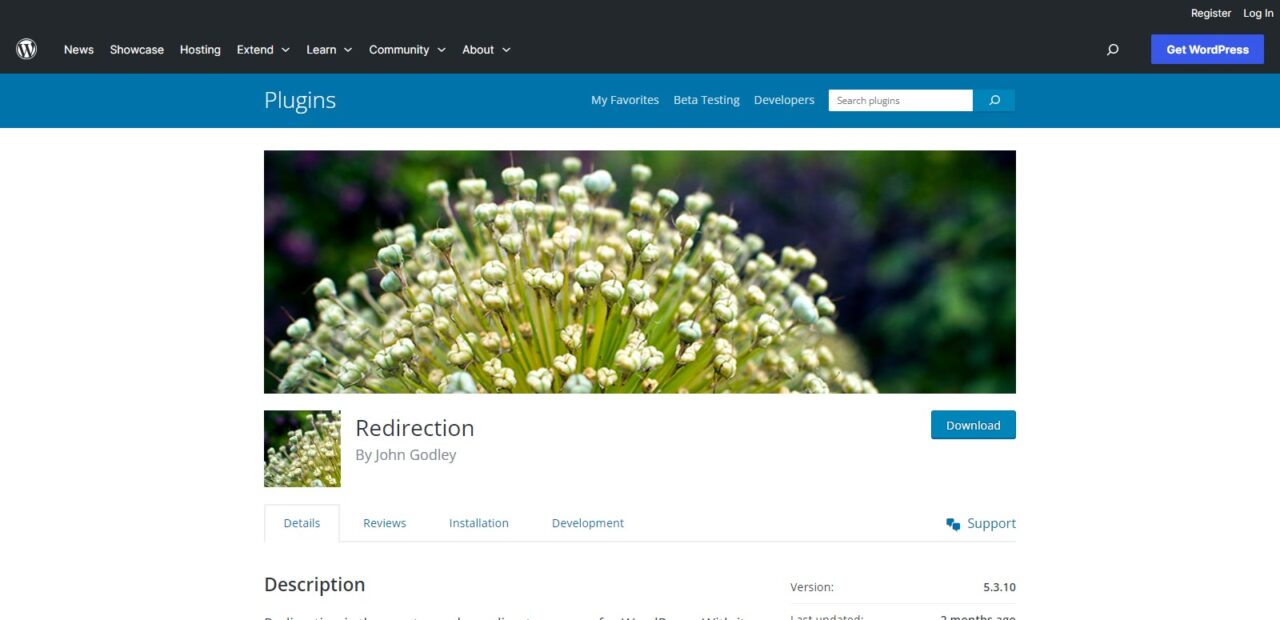
Task: Click the Redirection plugin thumbnail icon
Action: tap(302, 449)
